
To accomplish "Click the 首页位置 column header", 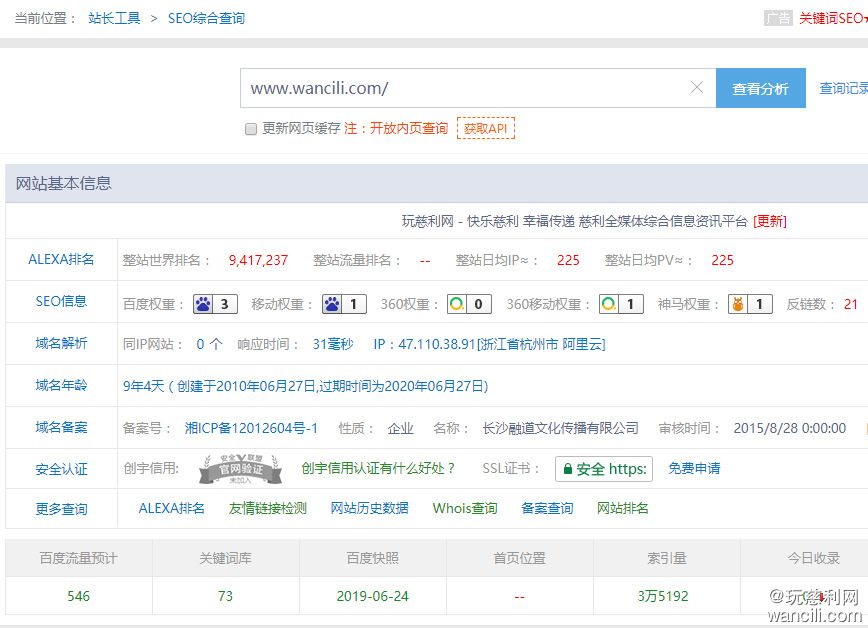I will 520,558.
